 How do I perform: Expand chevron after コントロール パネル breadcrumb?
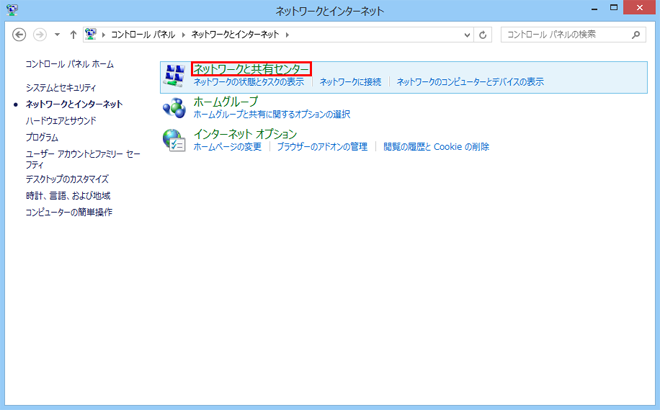pyautogui.click(x=183, y=35)
